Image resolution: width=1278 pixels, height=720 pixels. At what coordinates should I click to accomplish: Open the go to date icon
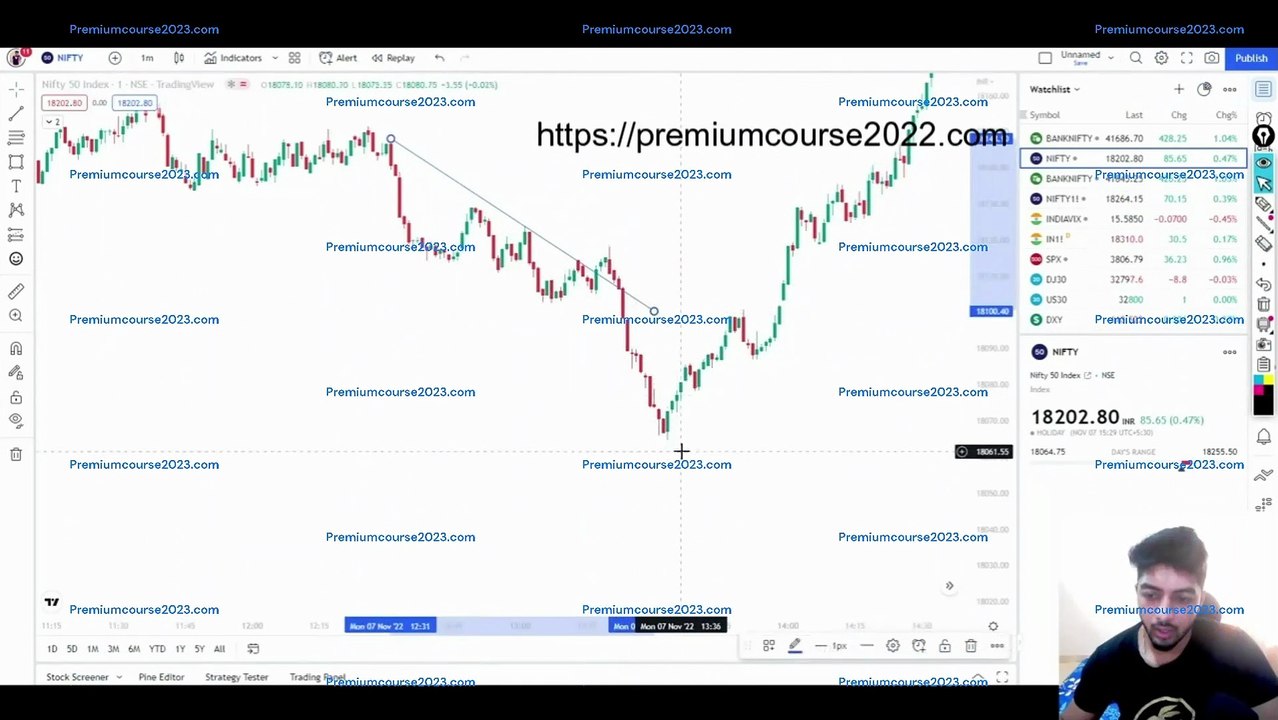(253, 649)
